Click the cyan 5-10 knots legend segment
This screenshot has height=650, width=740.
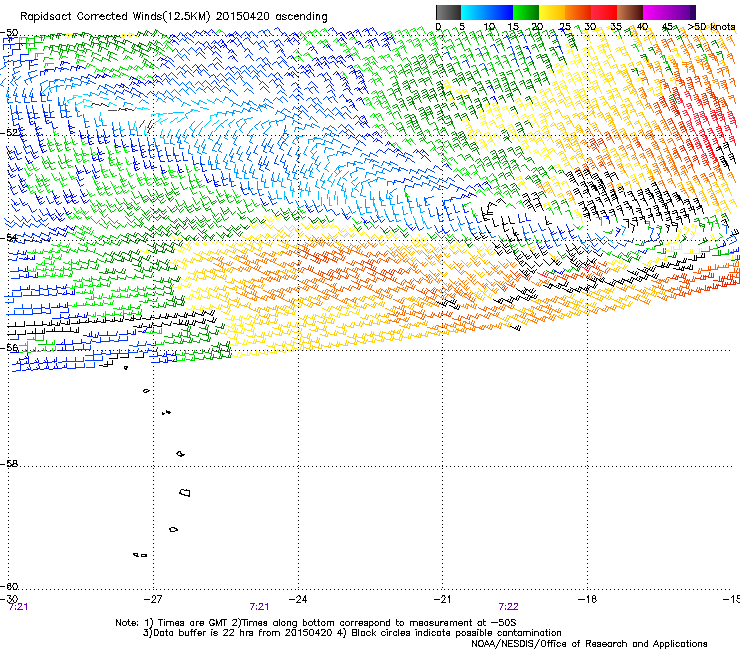click(x=474, y=12)
